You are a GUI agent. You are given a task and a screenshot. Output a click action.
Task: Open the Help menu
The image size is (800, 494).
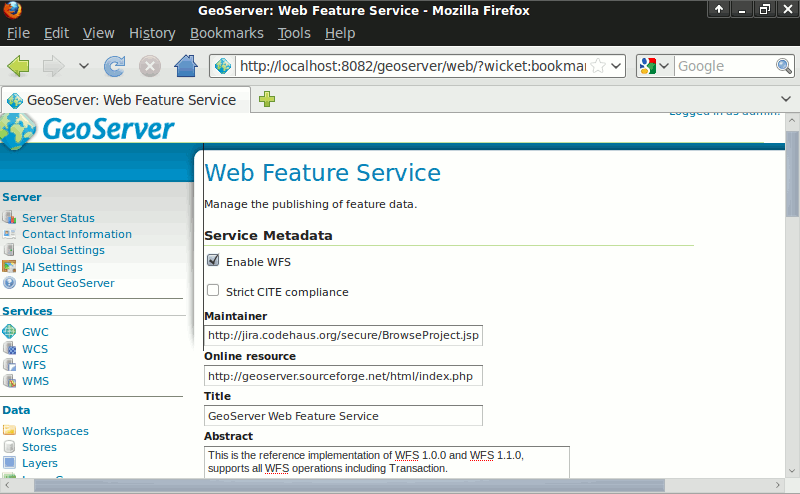click(340, 33)
